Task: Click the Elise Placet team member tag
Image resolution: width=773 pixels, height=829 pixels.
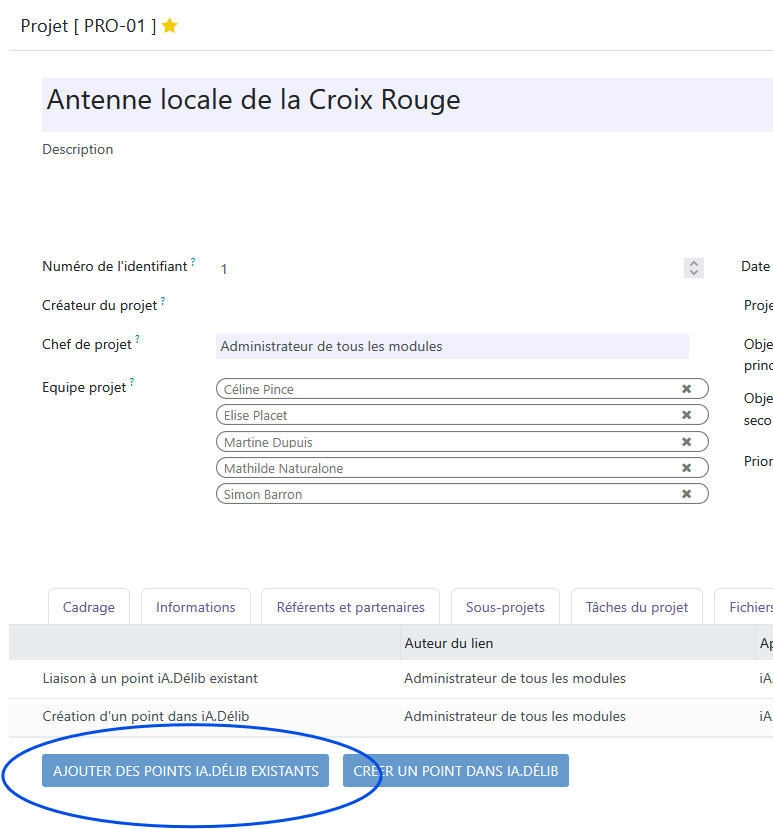Action: pos(462,415)
